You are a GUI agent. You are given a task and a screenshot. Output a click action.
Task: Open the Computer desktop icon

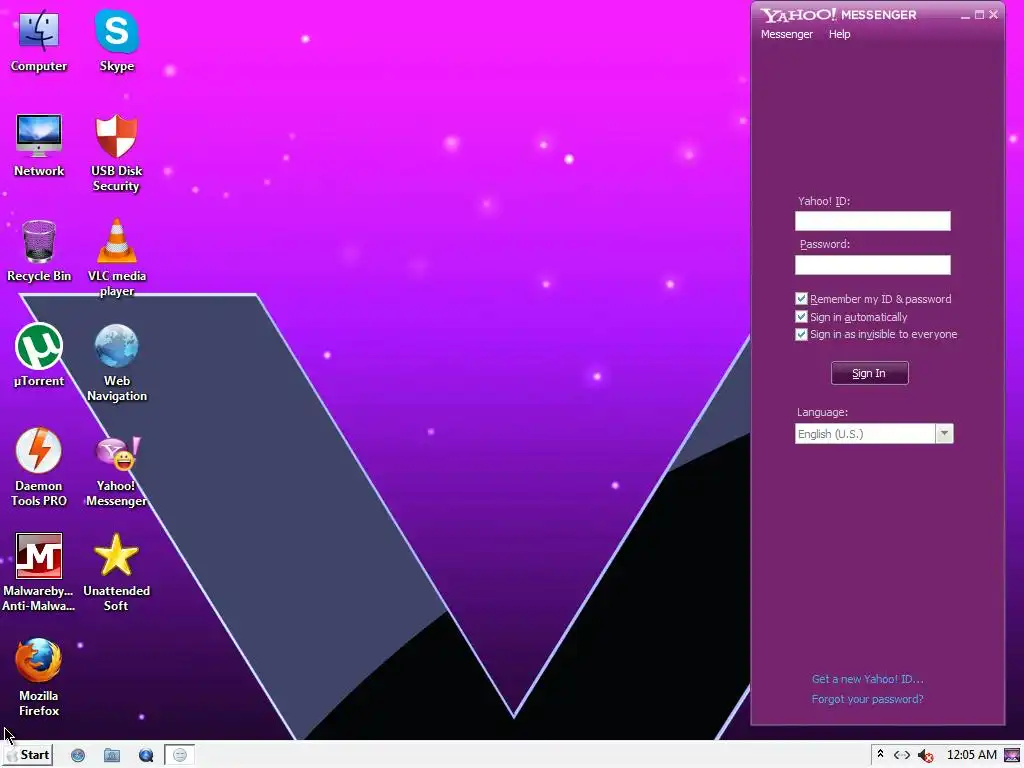point(39,40)
